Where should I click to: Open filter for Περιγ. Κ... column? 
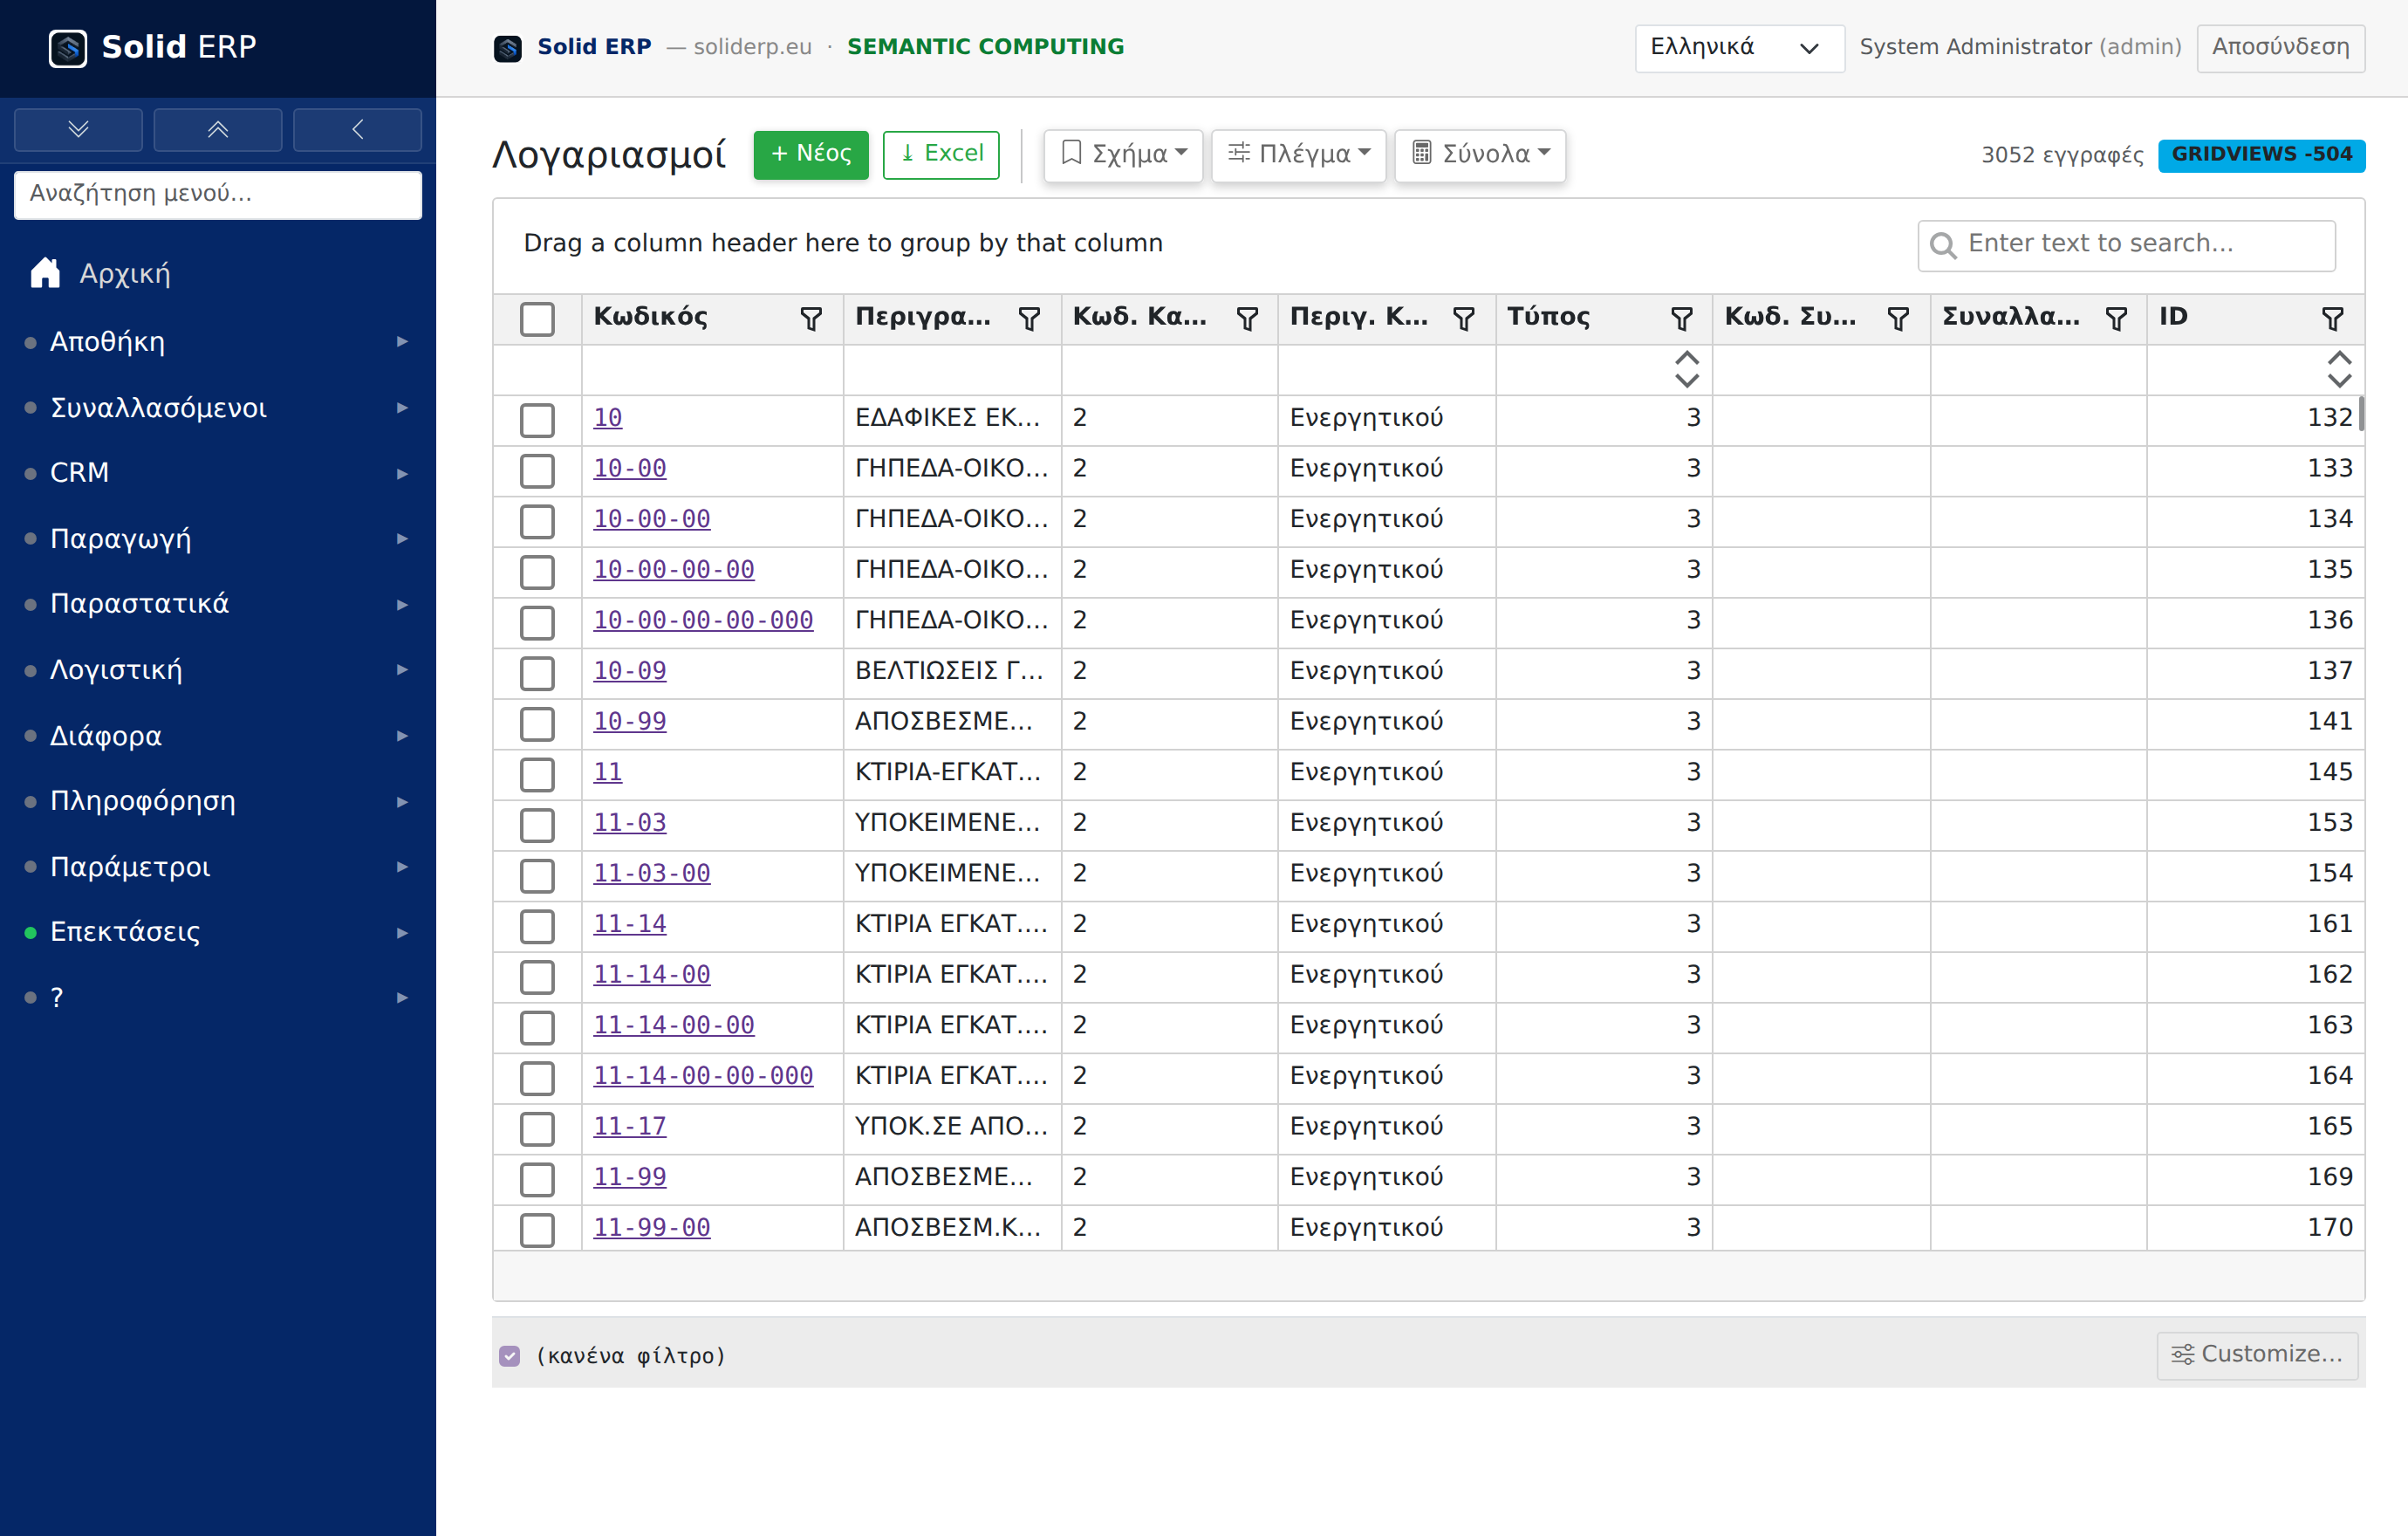[1464, 319]
